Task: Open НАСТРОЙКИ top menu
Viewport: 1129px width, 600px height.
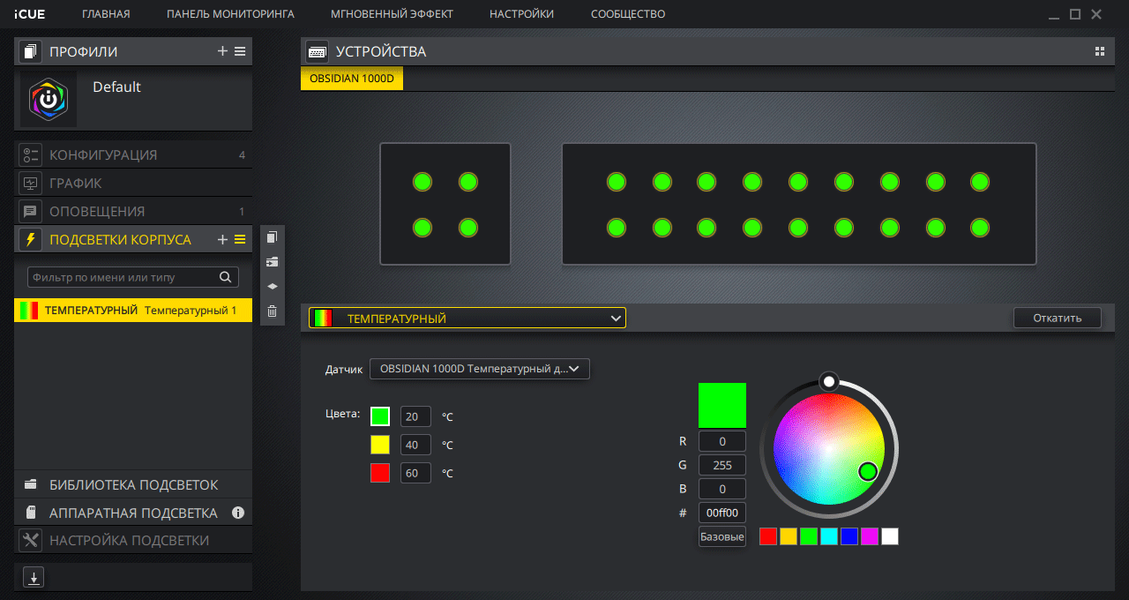Action: [521, 14]
